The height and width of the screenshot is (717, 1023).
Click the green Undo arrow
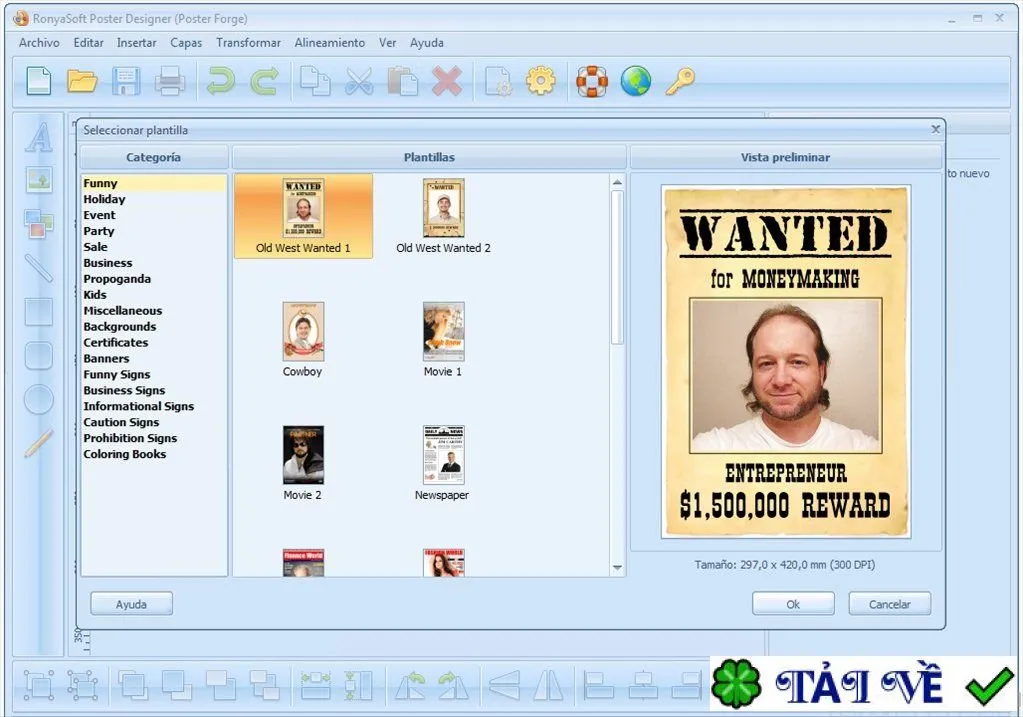(221, 82)
